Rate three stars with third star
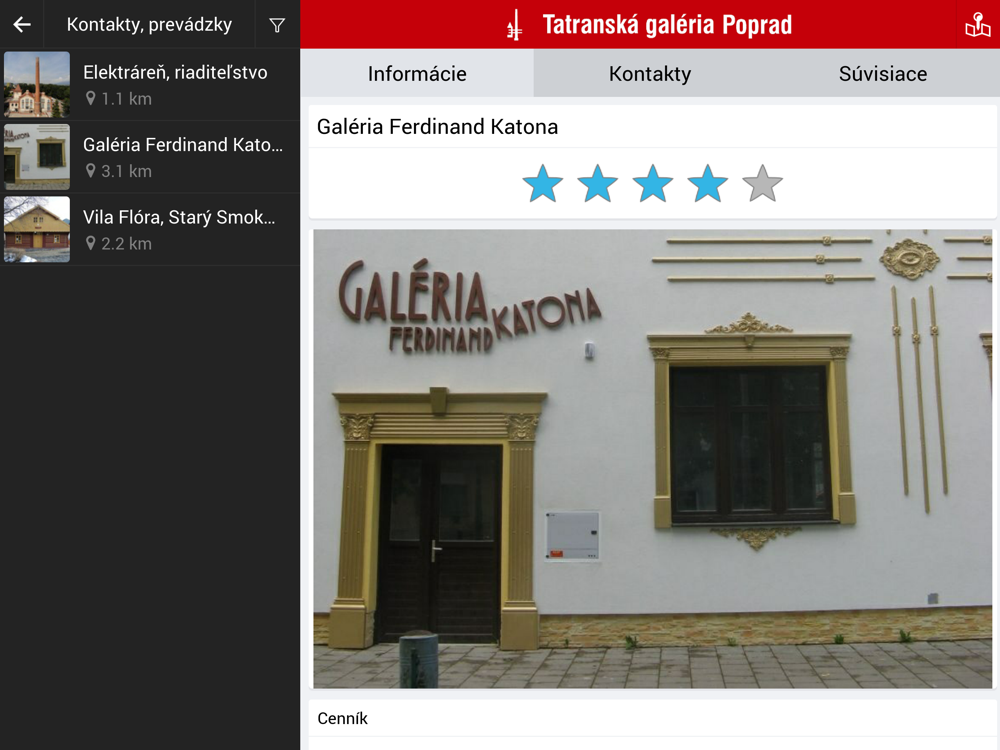The width and height of the screenshot is (1000, 750). 652,184
